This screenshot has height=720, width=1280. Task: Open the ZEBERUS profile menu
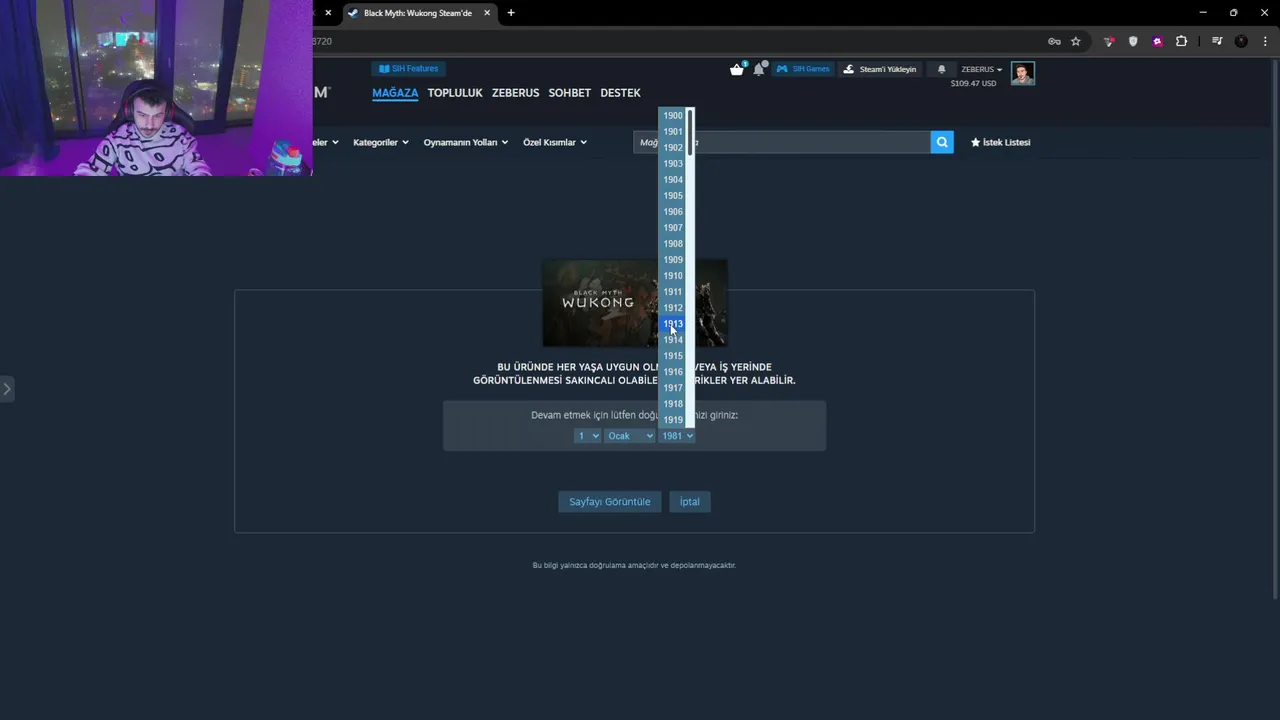pyautogui.click(x=515, y=93)
